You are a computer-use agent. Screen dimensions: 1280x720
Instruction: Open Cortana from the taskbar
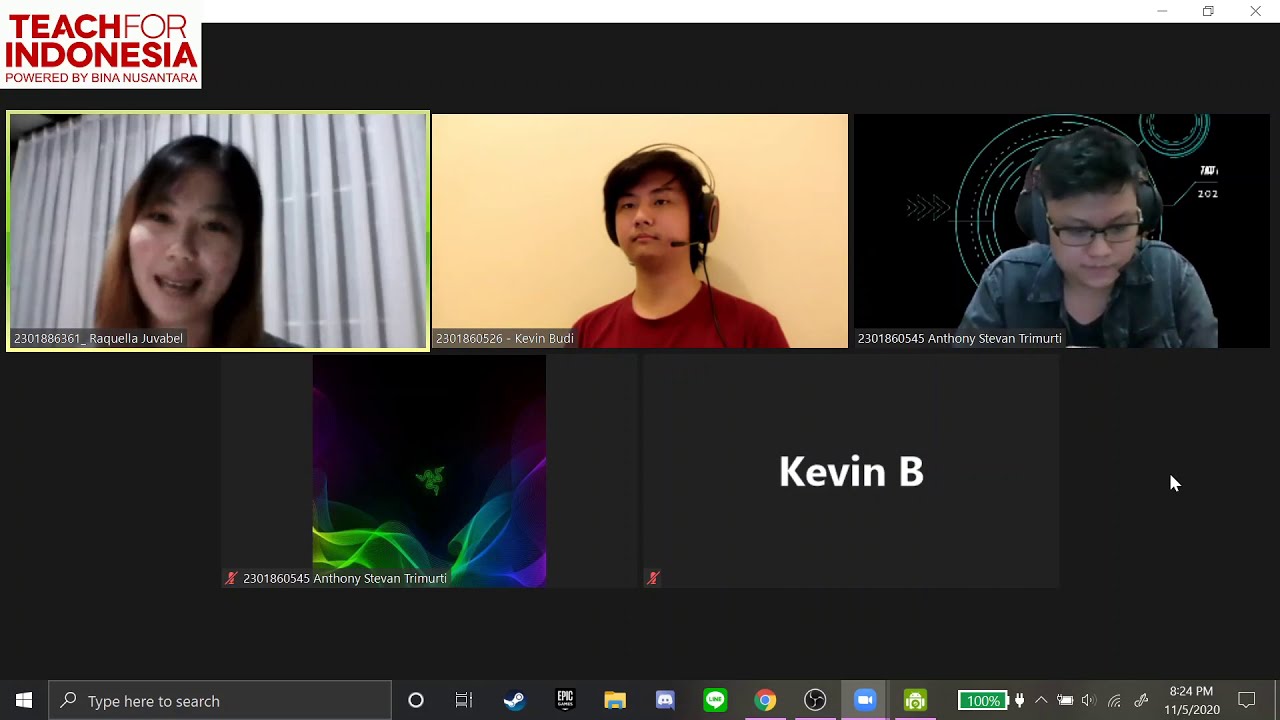[x=416, y=701]
